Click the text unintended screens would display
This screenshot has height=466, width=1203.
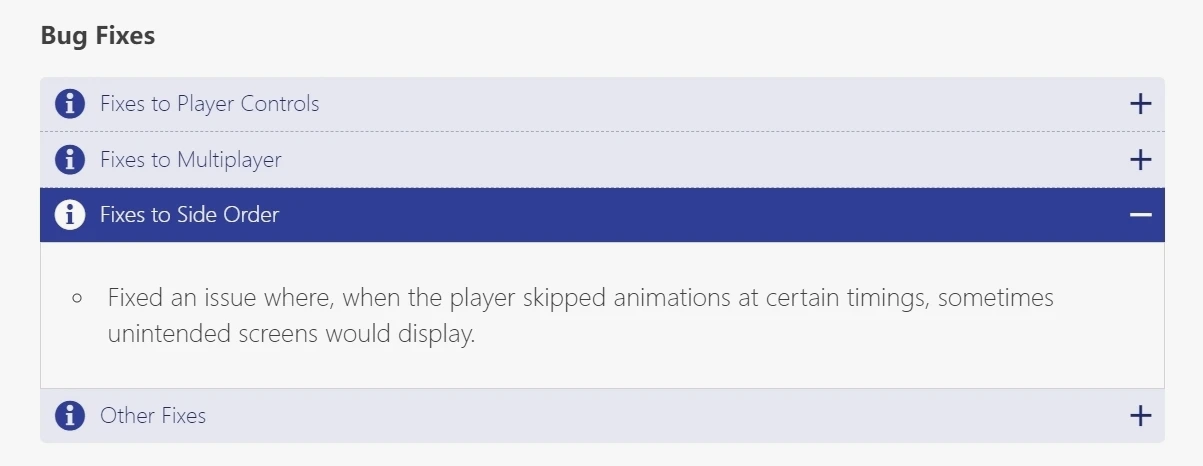click(x=290, y=334)
